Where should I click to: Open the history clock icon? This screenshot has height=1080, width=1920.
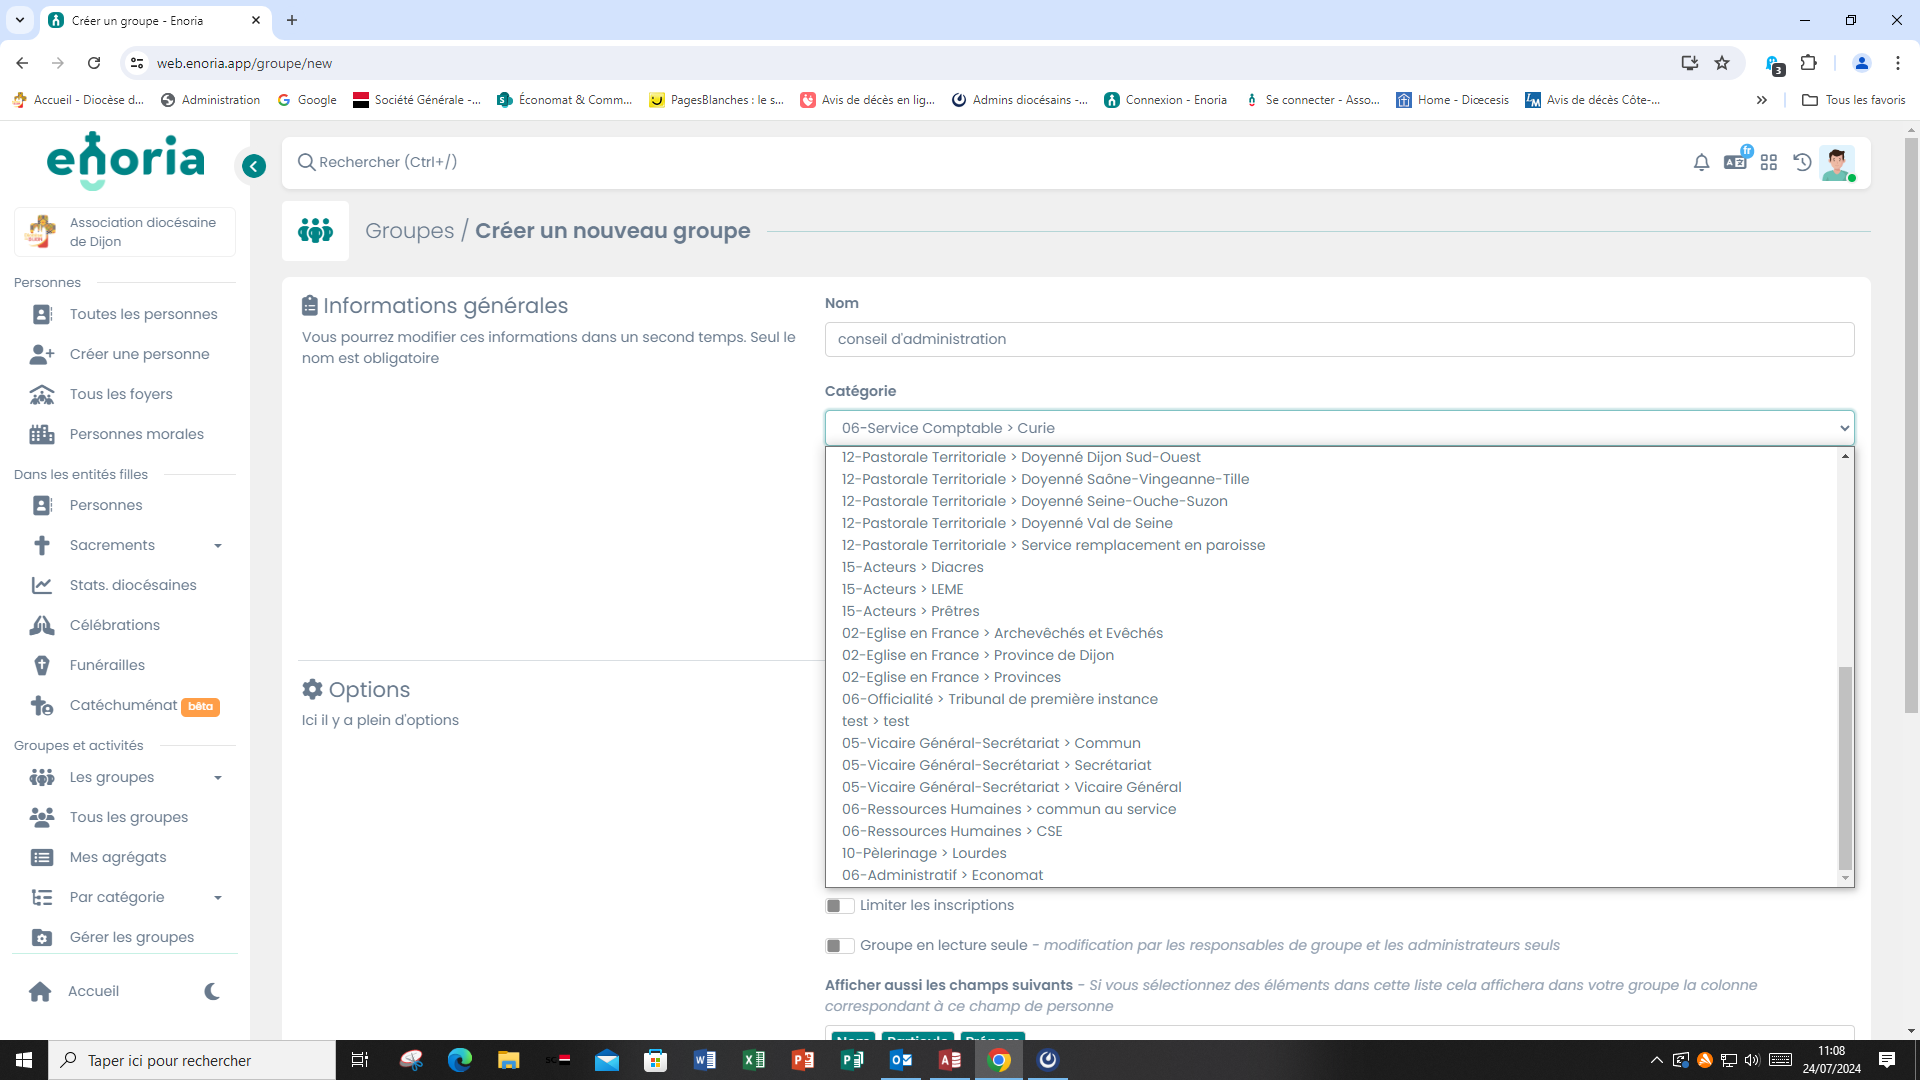1802,162
